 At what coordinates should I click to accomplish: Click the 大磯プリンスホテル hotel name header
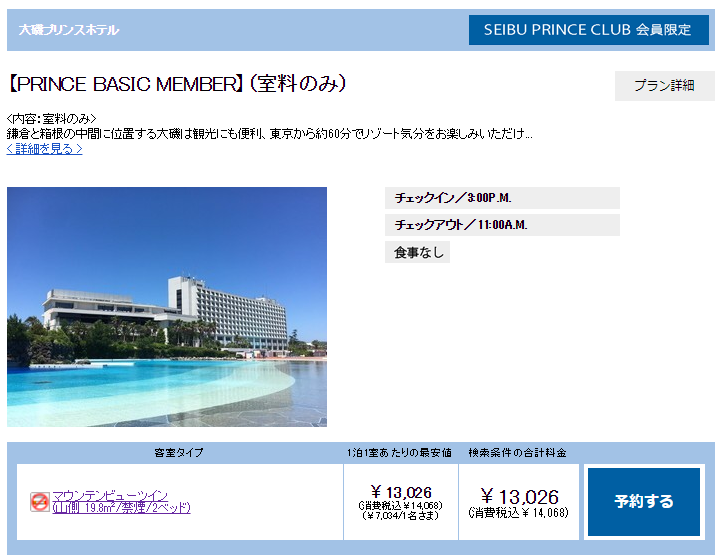(69, 30)
